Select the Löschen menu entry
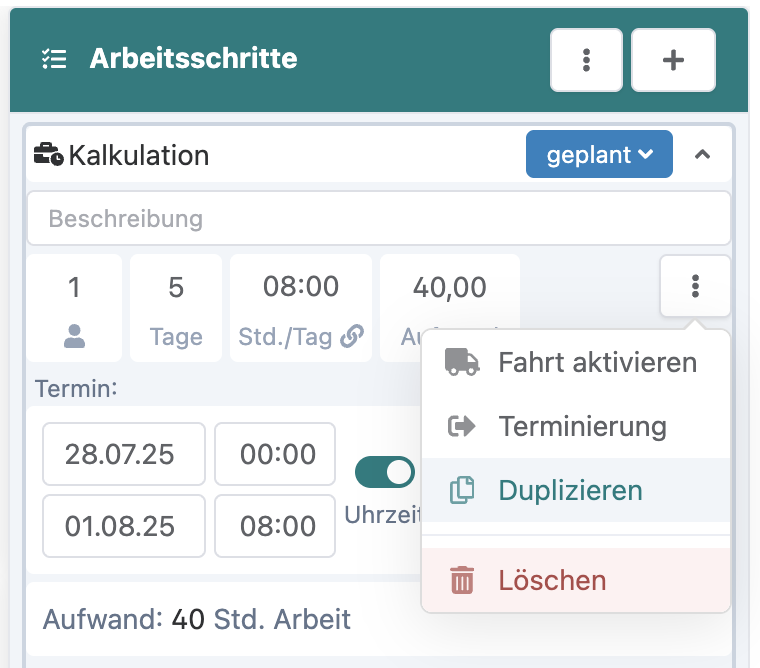Viewport: 760px width, 668px height. tap(552, 580)
